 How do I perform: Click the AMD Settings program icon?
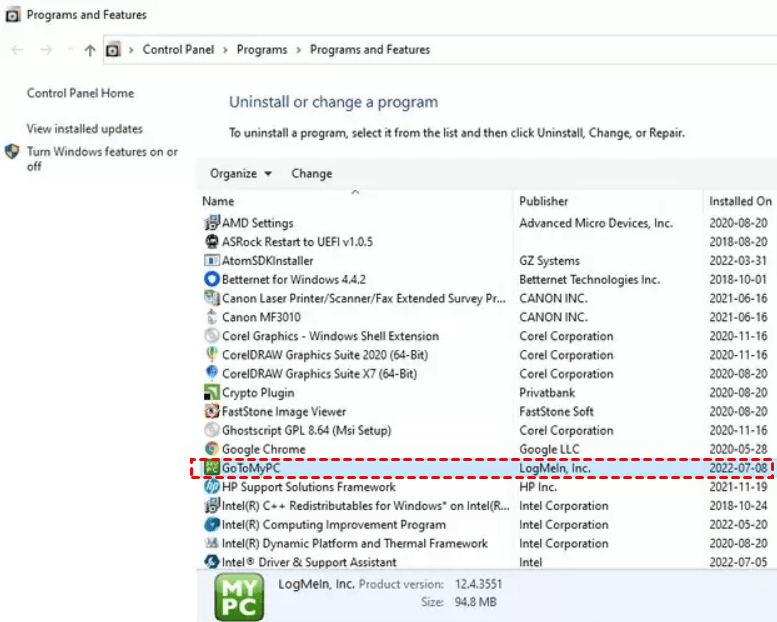coord(212,223)
